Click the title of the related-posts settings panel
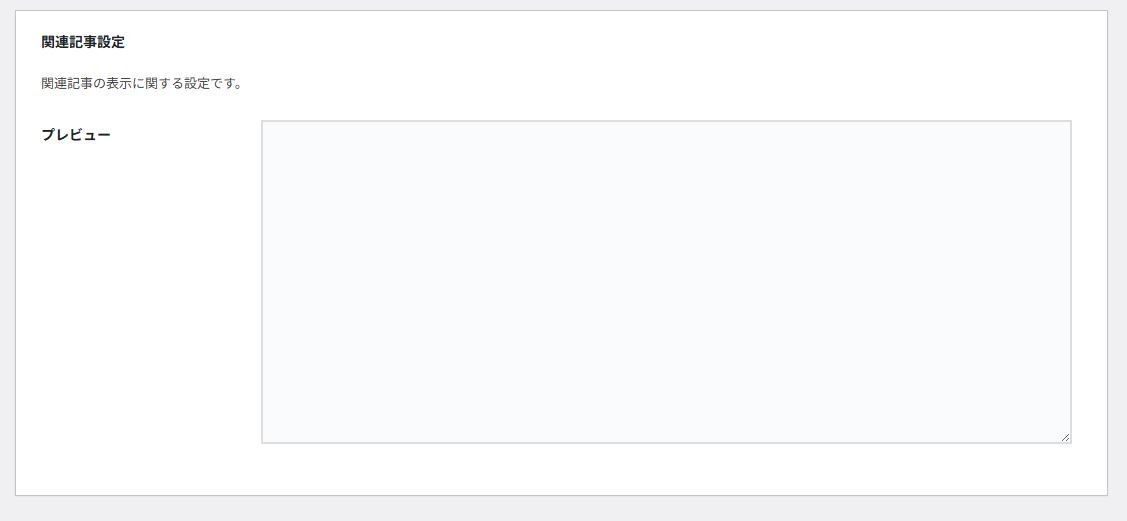The image size is (1127, 521). pyautogui.click(x=83, y=42)
